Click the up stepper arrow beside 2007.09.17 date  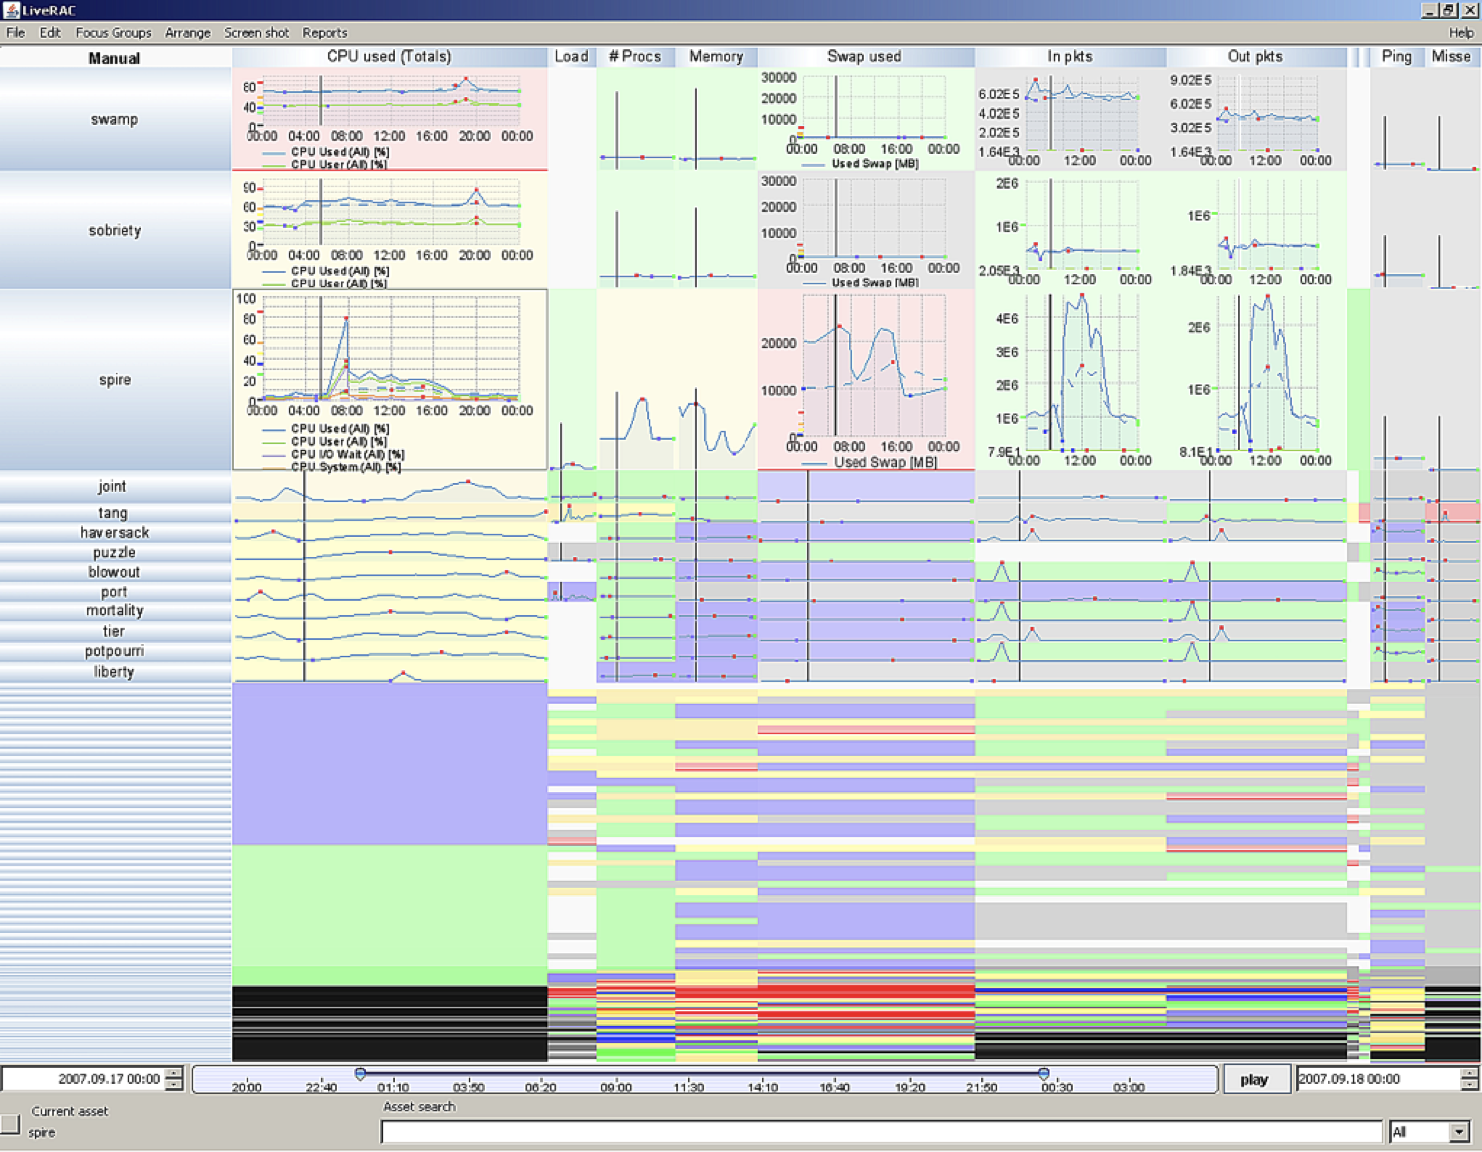click(173, 1073)
